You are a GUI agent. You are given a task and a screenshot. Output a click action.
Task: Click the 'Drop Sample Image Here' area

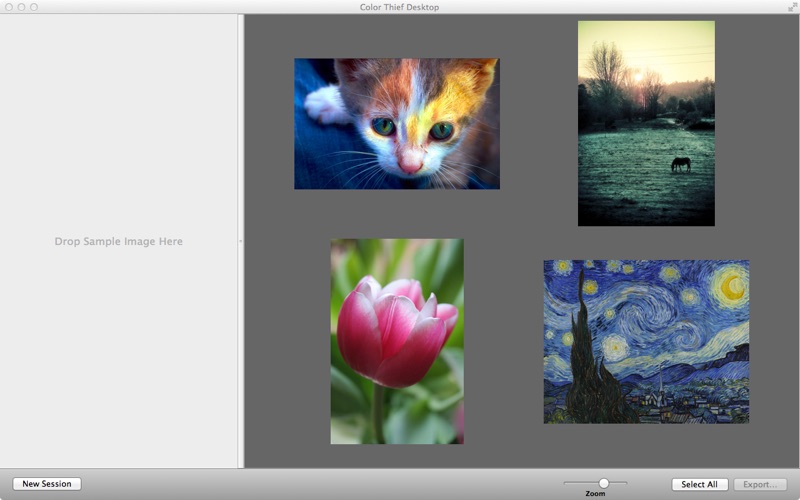pyautogui.click(x=118, y=242)
